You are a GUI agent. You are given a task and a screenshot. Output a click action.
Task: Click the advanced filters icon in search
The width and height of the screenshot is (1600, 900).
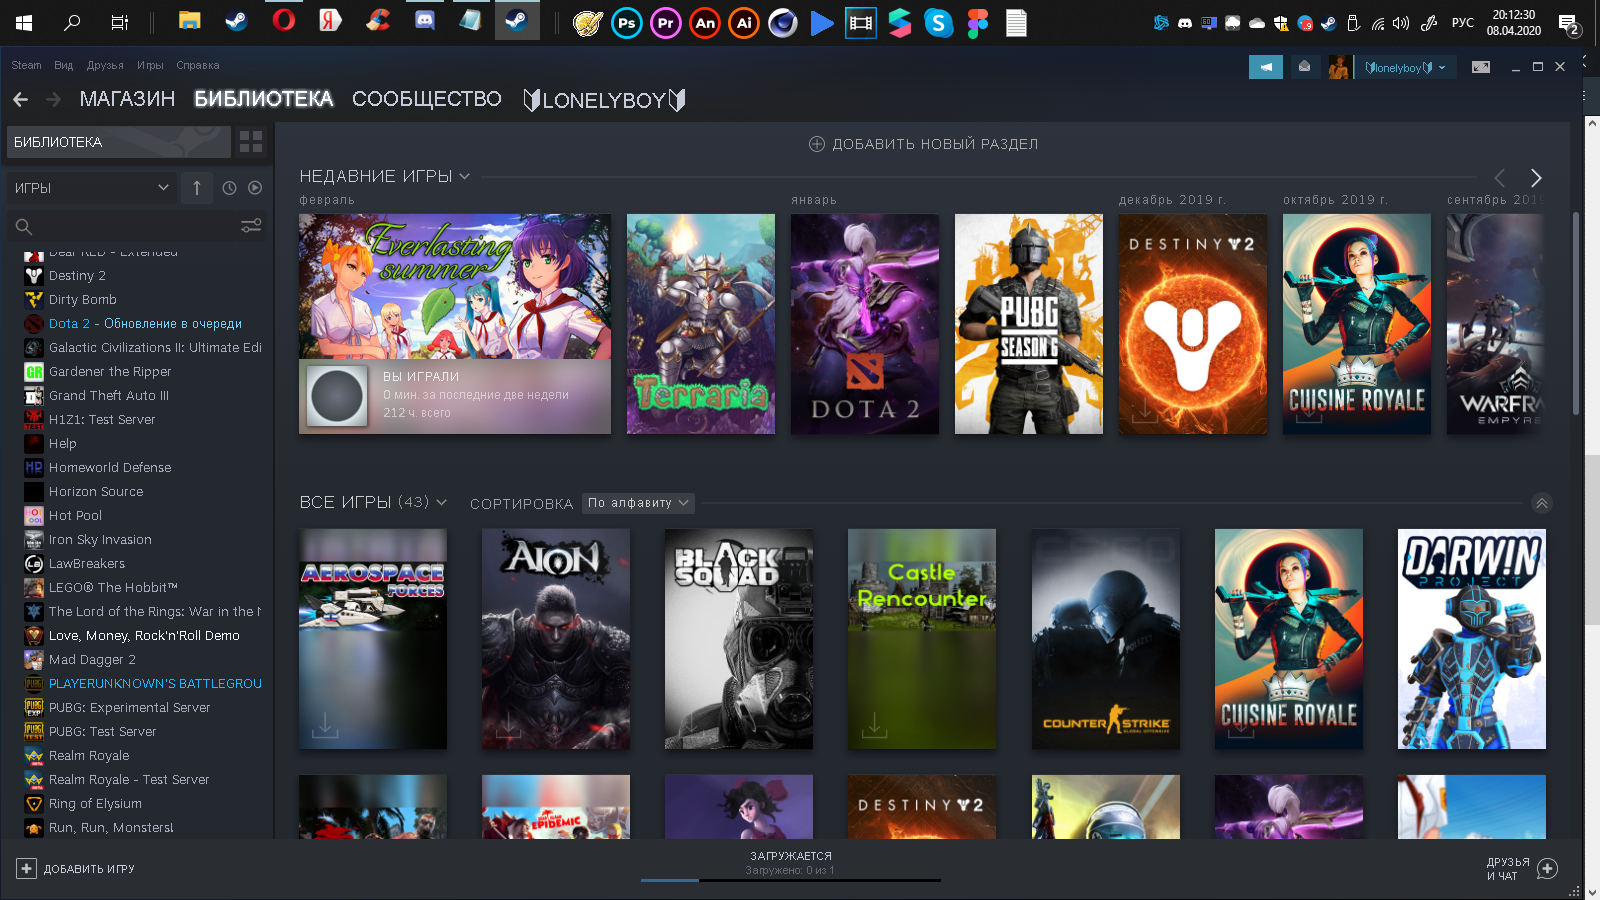pos(251,226)
